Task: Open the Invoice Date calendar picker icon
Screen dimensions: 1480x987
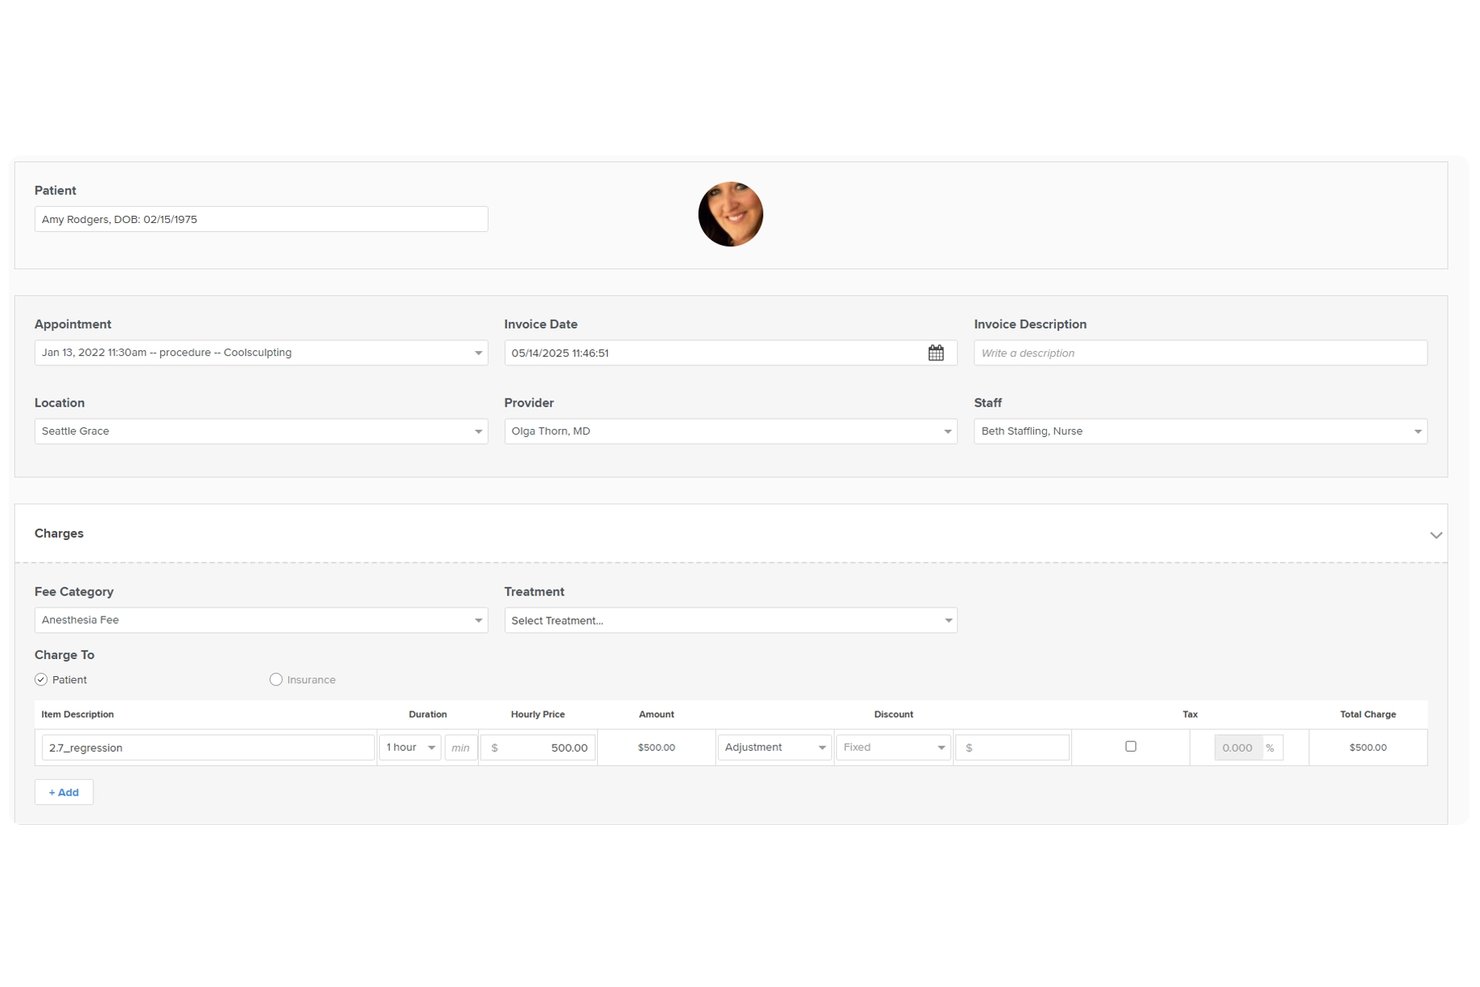Action: click(x=936, y=353)
